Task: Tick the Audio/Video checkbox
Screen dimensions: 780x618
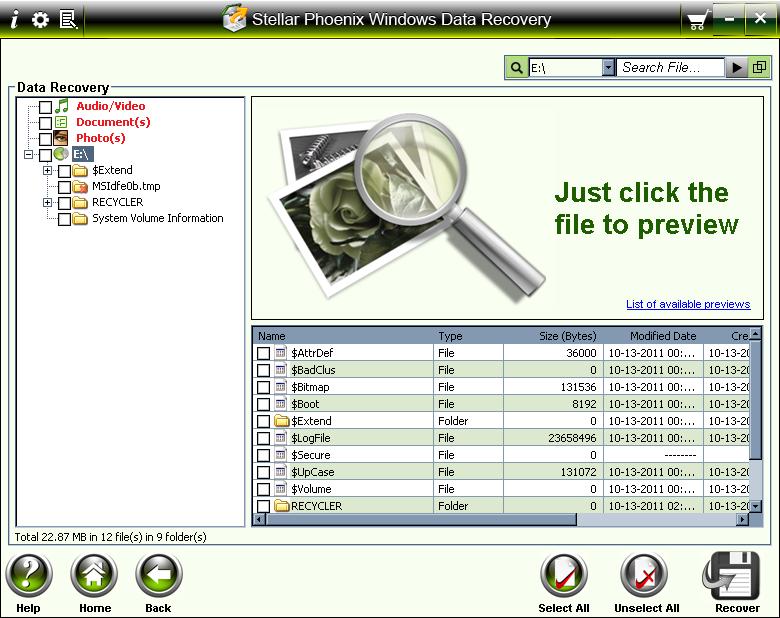Action: pos(45,107)
